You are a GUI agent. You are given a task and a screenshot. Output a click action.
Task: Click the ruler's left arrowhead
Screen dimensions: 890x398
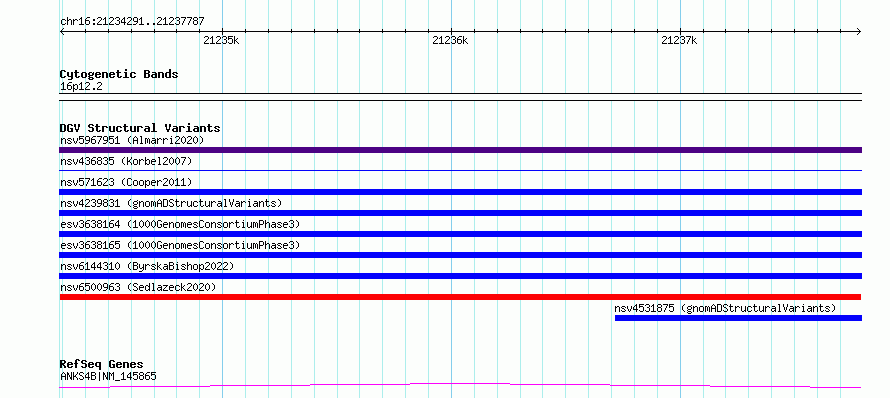point(62,31)
